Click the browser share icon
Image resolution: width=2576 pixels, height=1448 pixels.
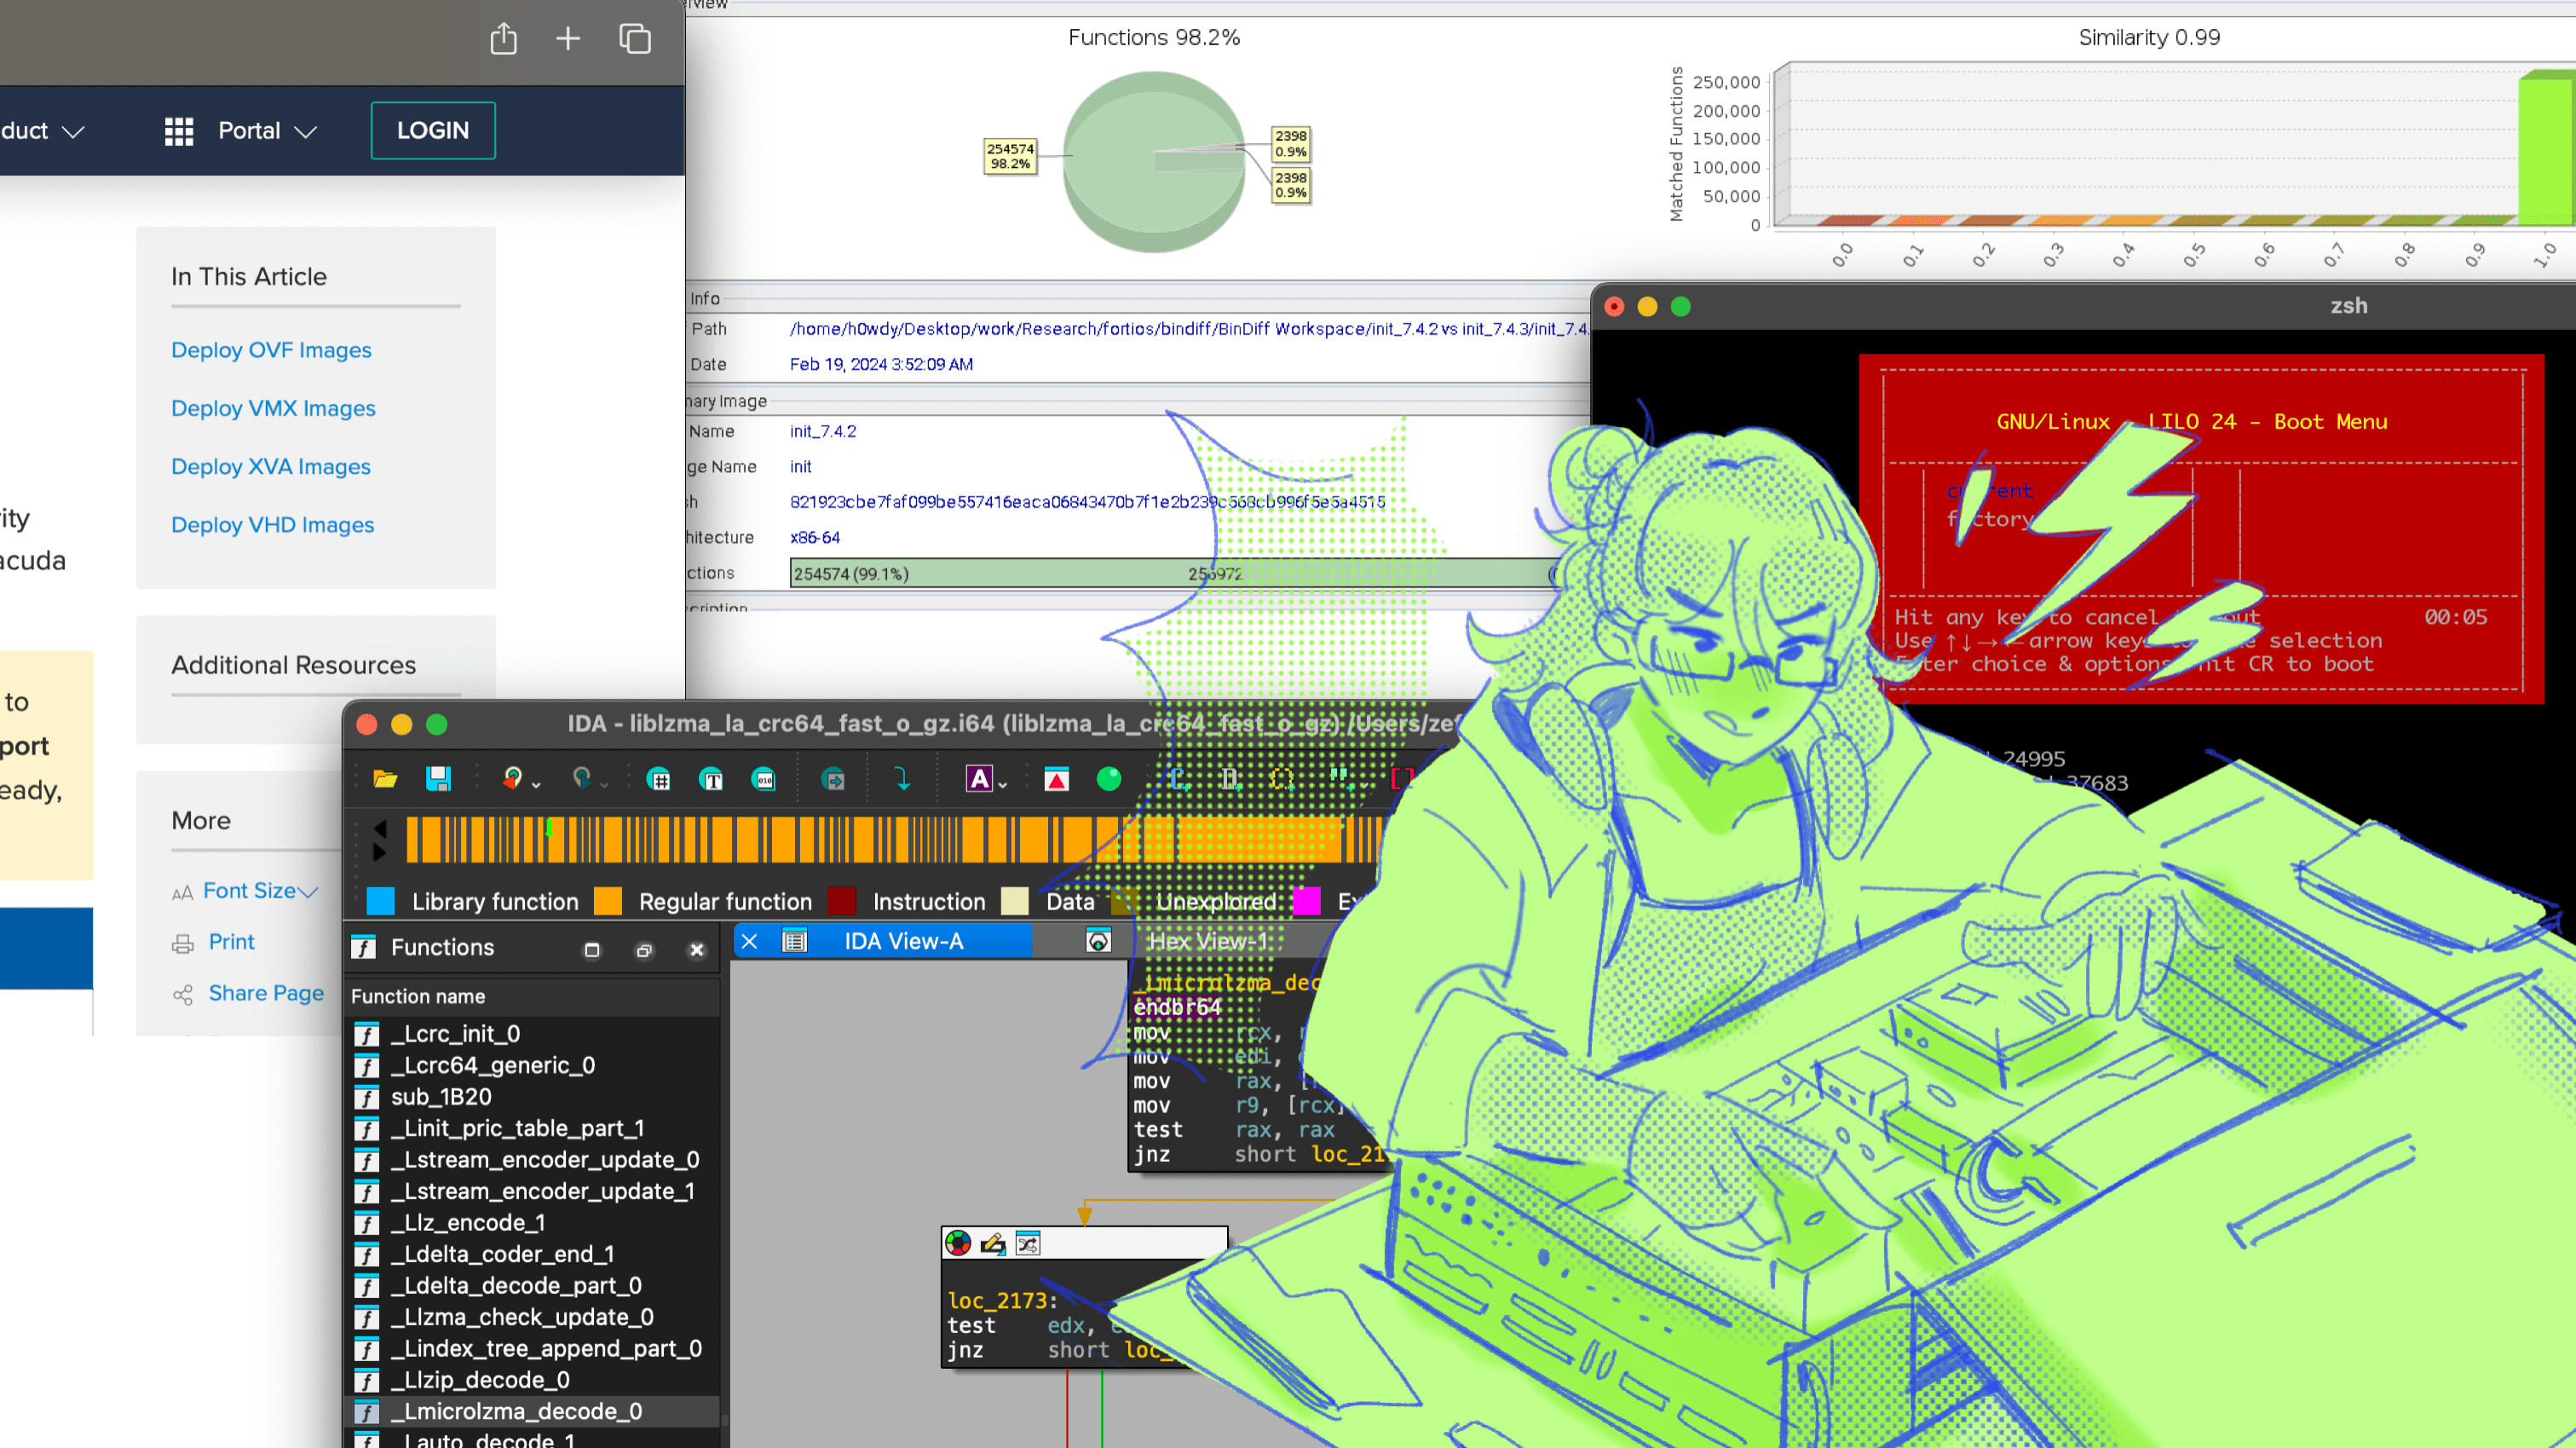[504, 39]
